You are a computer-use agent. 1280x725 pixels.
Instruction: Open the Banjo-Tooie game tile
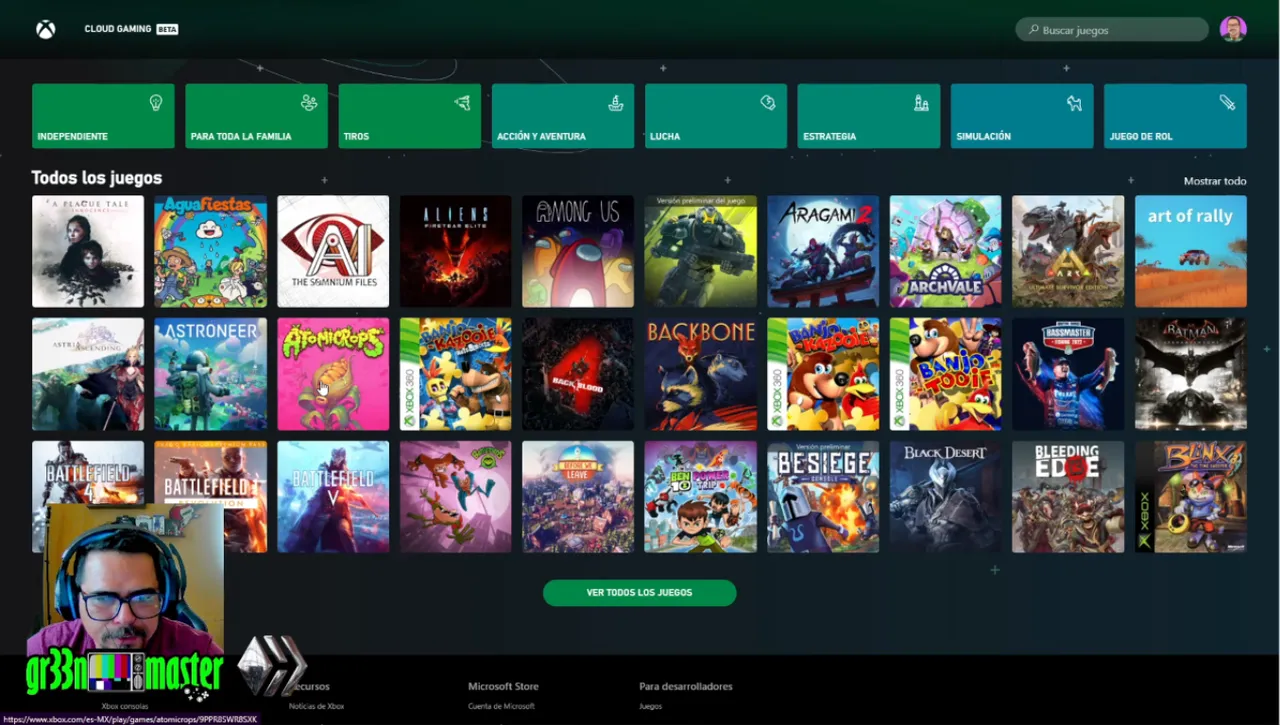(x=946, y=374)
